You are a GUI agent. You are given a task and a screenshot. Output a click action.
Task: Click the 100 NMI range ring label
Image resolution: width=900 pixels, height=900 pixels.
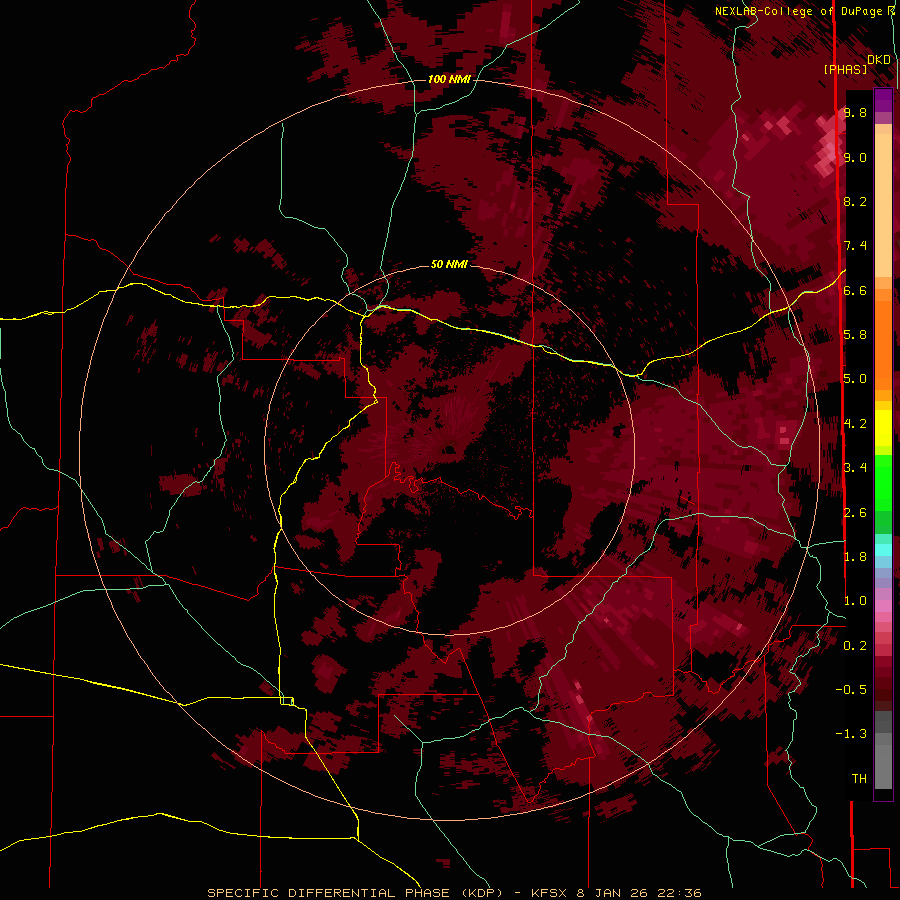[x=449, y=79]
